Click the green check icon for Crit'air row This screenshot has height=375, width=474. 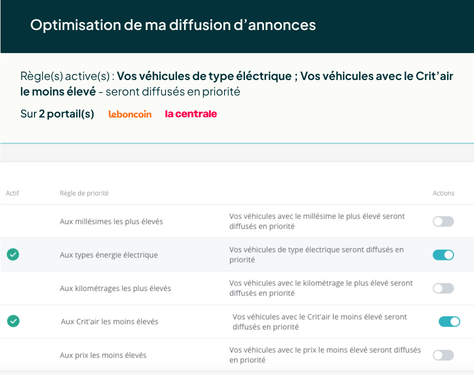(x=13, y=321)
